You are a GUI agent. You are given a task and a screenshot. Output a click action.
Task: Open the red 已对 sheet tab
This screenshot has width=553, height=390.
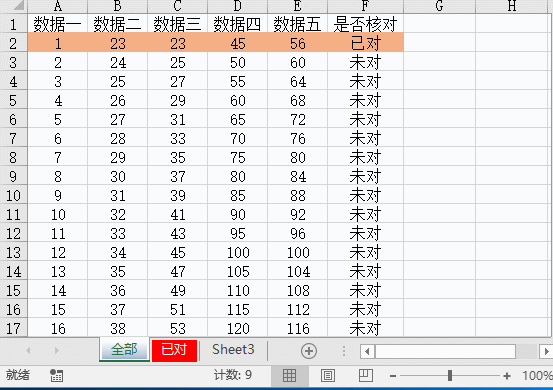pyautogui.click(x=174, y=350)
